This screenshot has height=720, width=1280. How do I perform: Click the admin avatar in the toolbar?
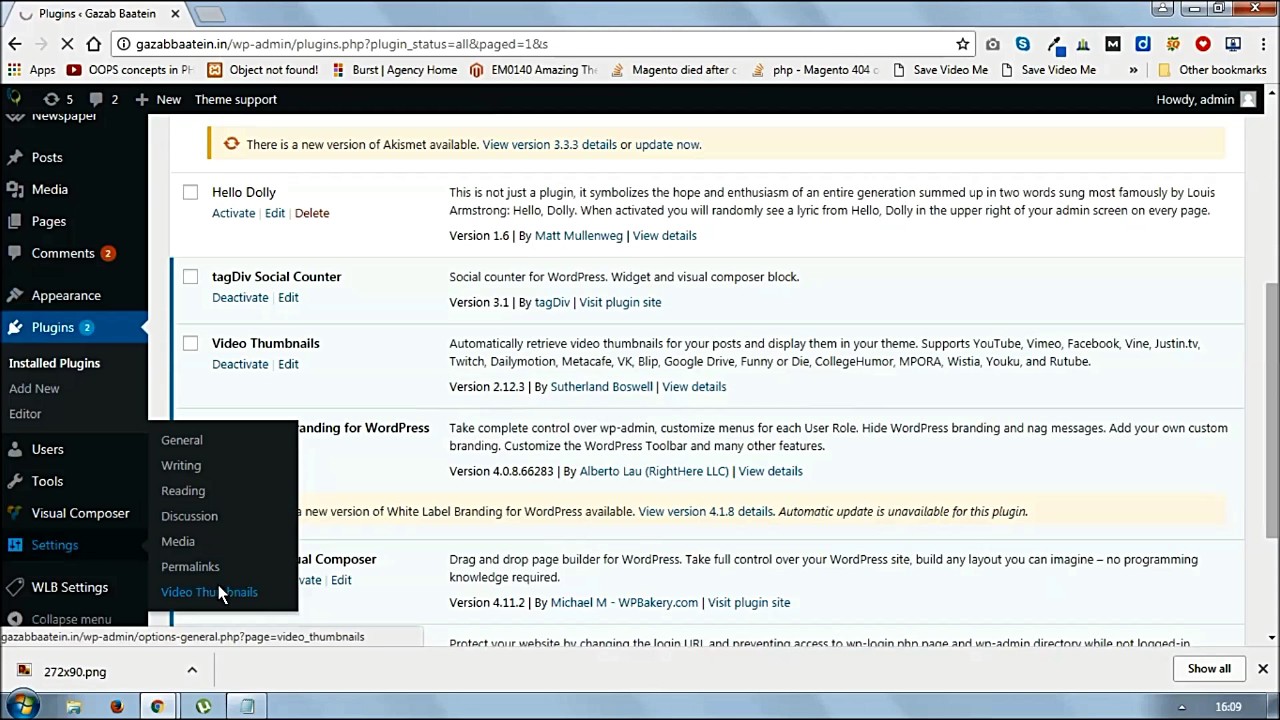click(1248, 99)
